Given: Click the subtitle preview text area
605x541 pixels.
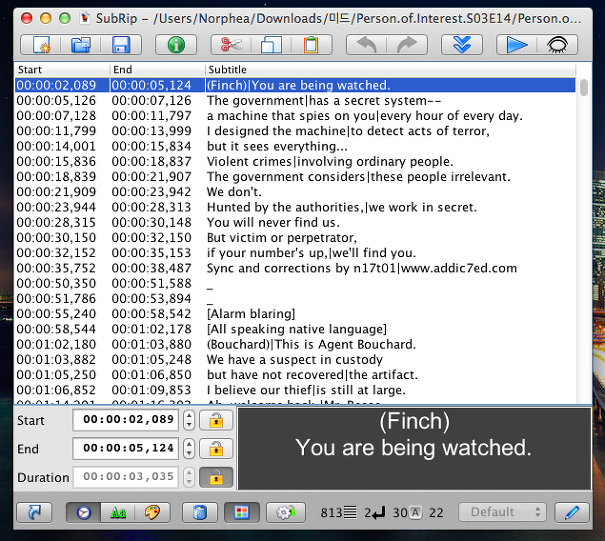Looking at the screenshot, I should tap(414, 449).
